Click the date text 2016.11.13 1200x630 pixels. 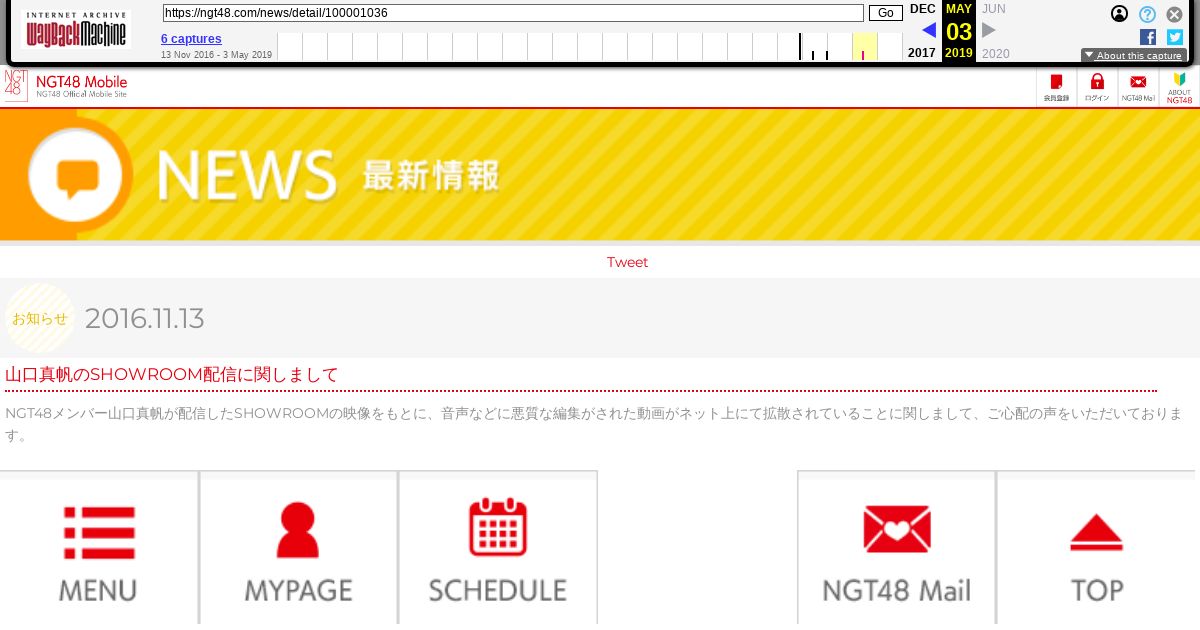click(145, 318)
